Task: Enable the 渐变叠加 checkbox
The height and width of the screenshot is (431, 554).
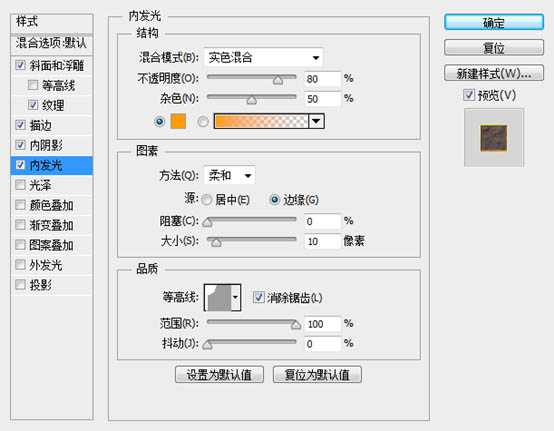Action: (20, 225)
